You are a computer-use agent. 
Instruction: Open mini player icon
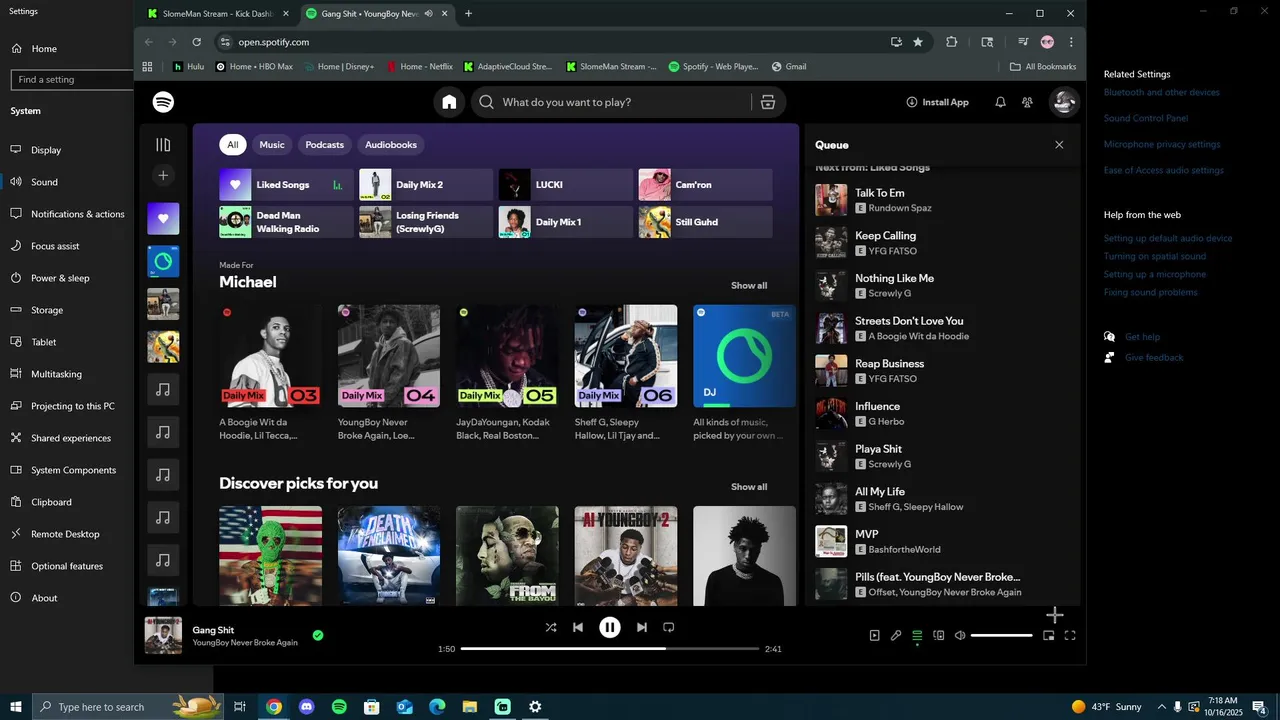pos(1048,635)
